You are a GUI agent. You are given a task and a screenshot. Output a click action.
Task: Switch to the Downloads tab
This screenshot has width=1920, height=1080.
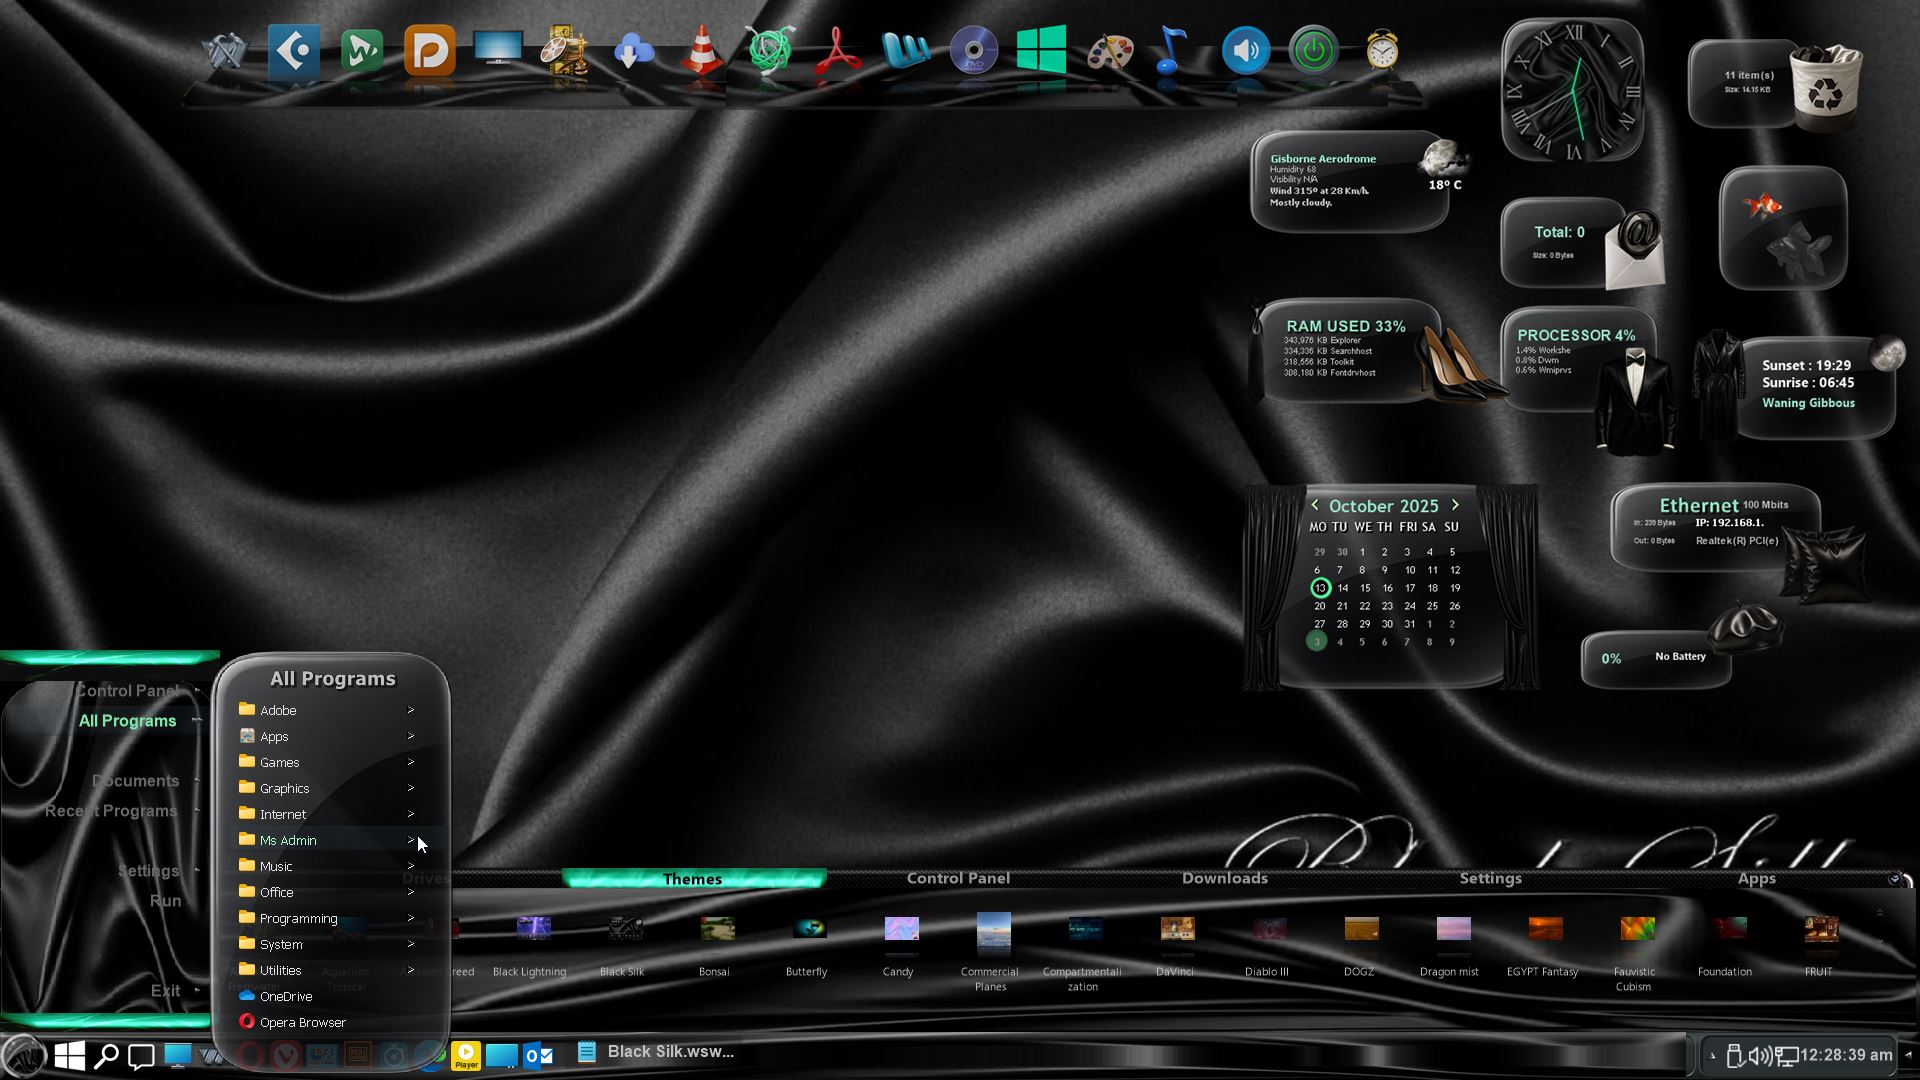point(1224,878)
